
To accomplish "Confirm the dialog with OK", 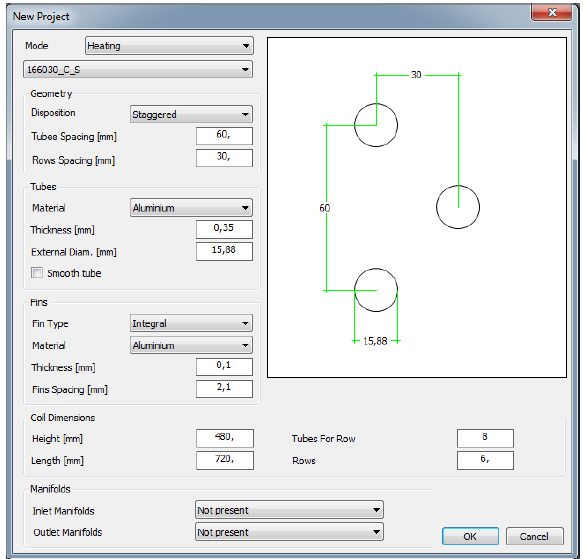I will pyautogui.click(x=470, y=536).
